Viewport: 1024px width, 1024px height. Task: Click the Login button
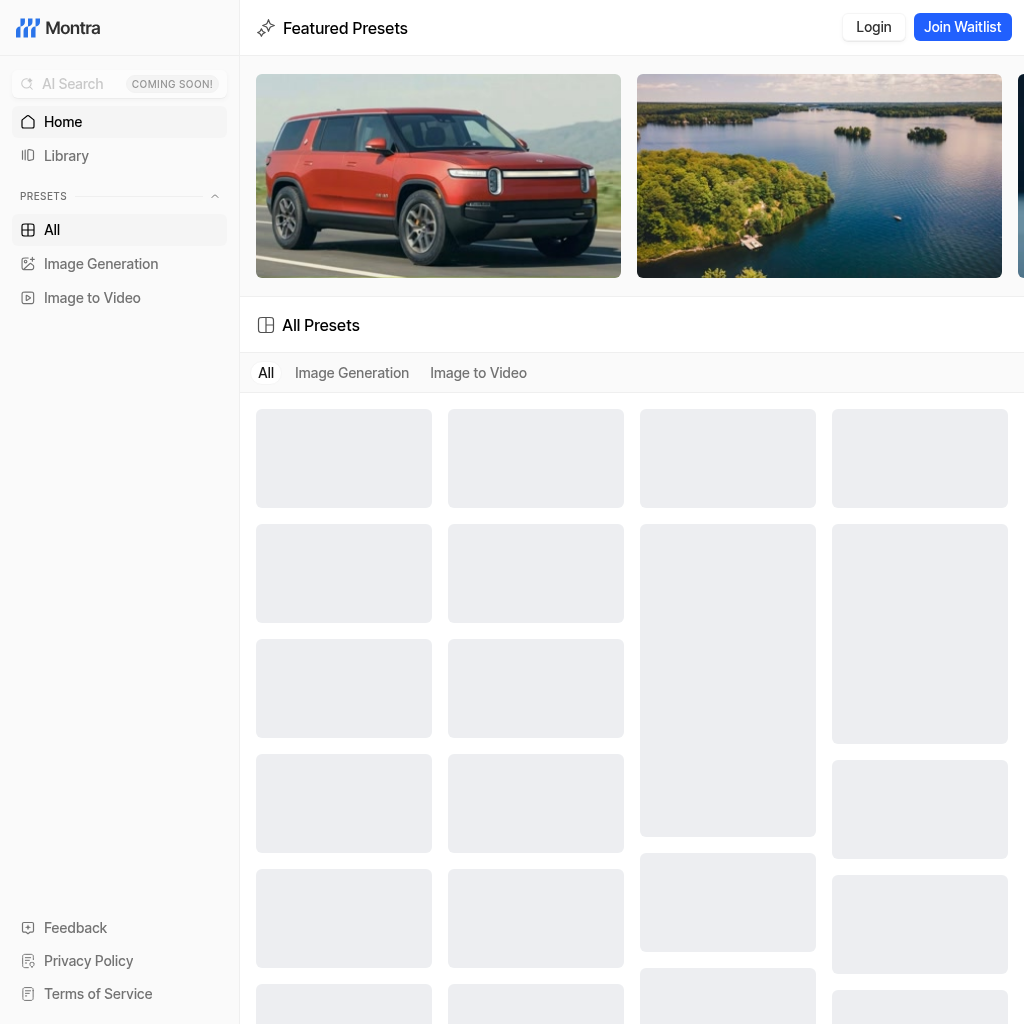(873, 27)
